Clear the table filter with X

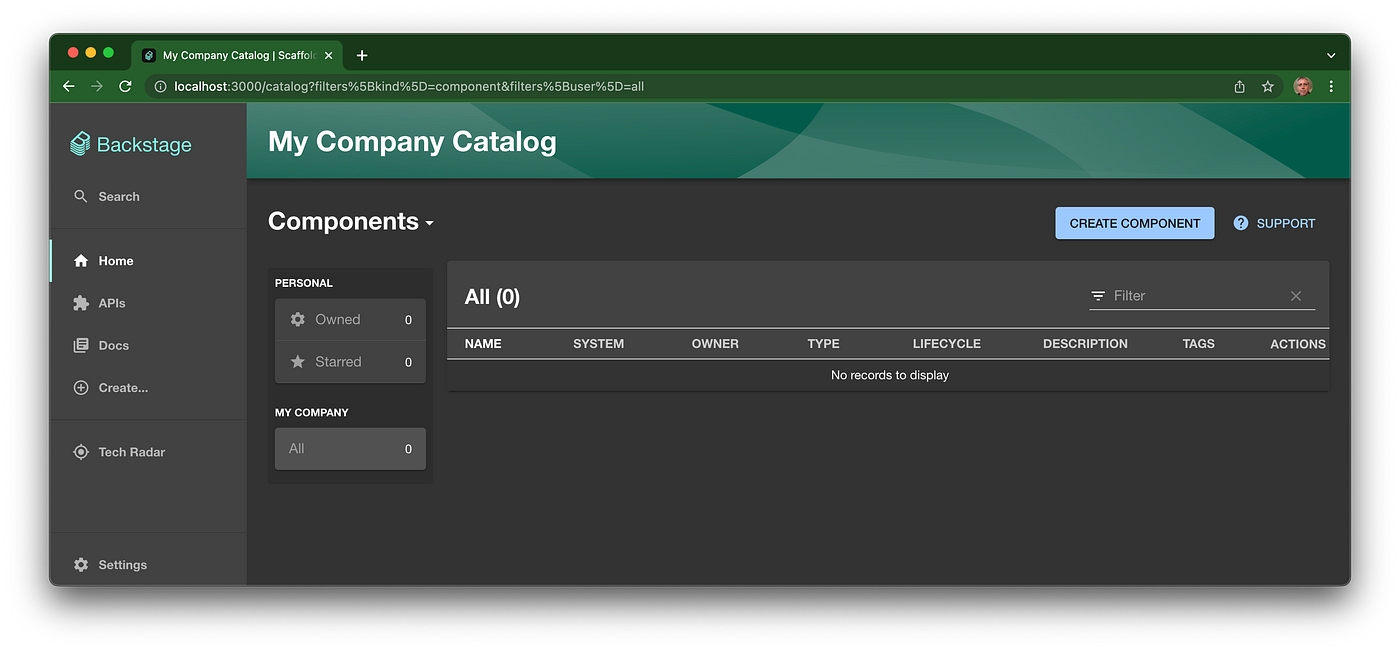(1296, 296)
